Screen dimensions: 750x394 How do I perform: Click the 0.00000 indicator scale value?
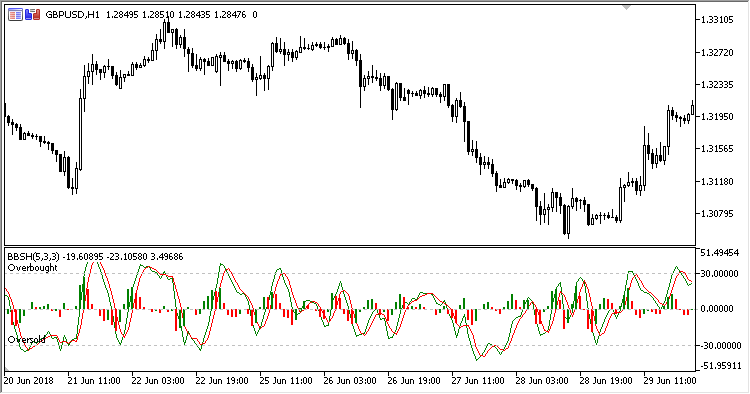point(717,309)
